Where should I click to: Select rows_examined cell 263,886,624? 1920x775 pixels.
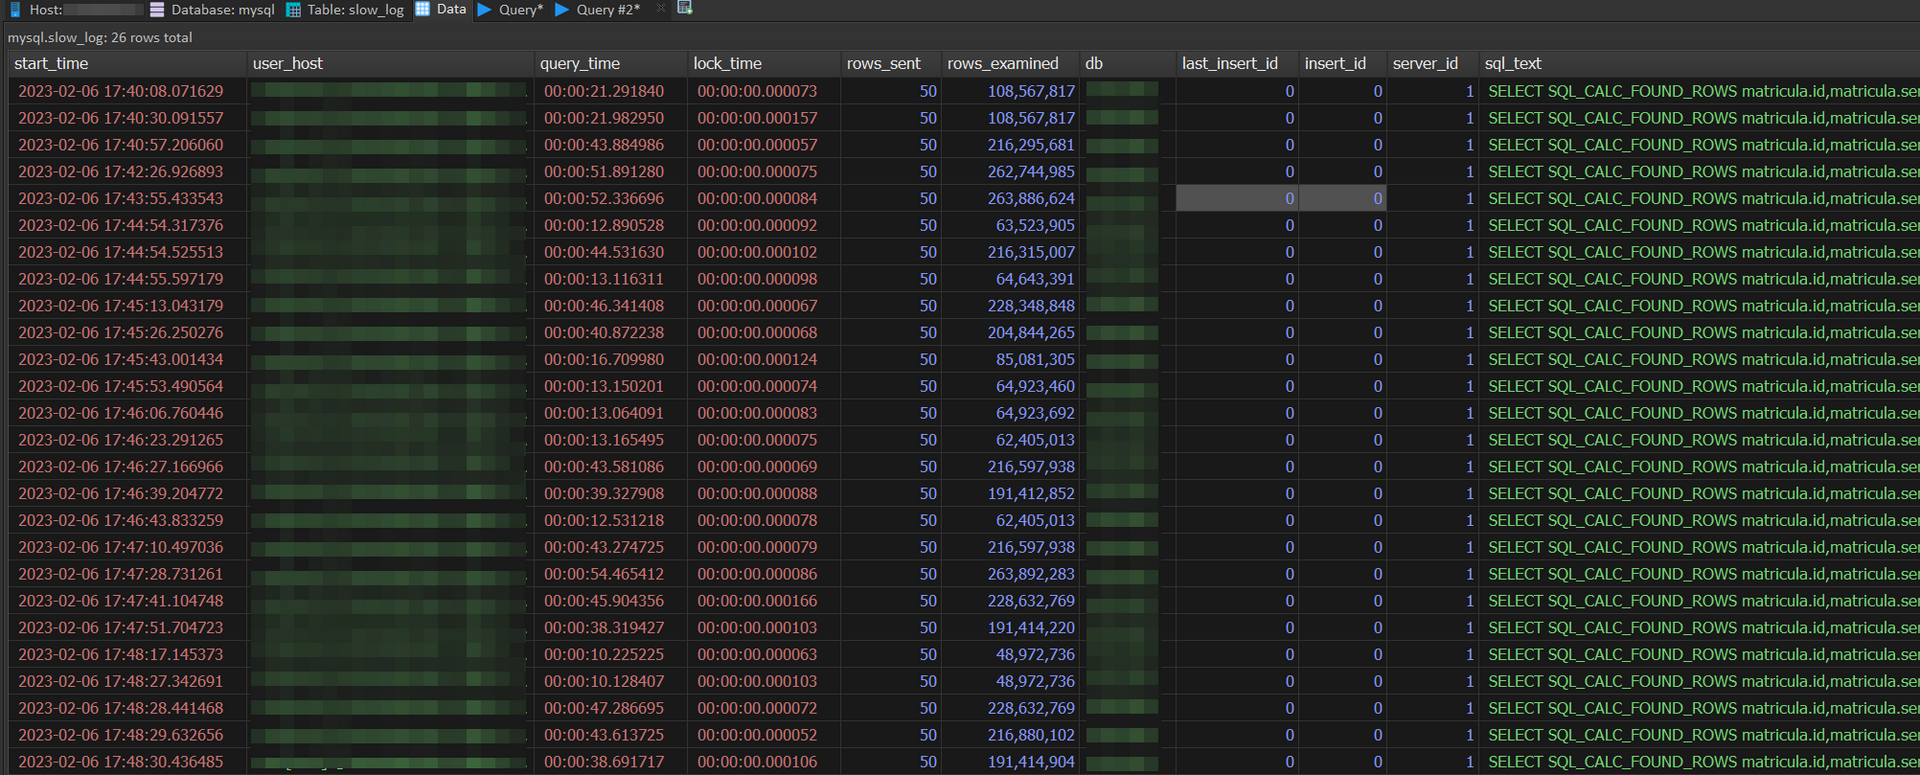coord(1031,198)
